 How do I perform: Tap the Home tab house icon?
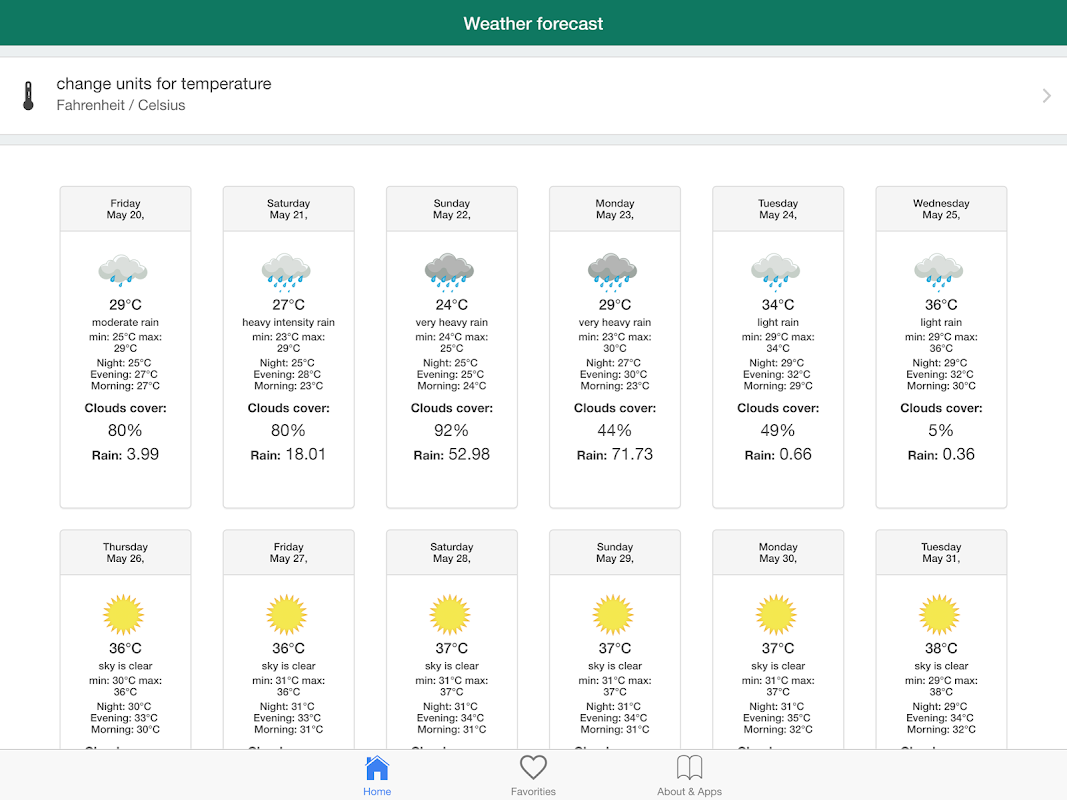click(376, 767)
